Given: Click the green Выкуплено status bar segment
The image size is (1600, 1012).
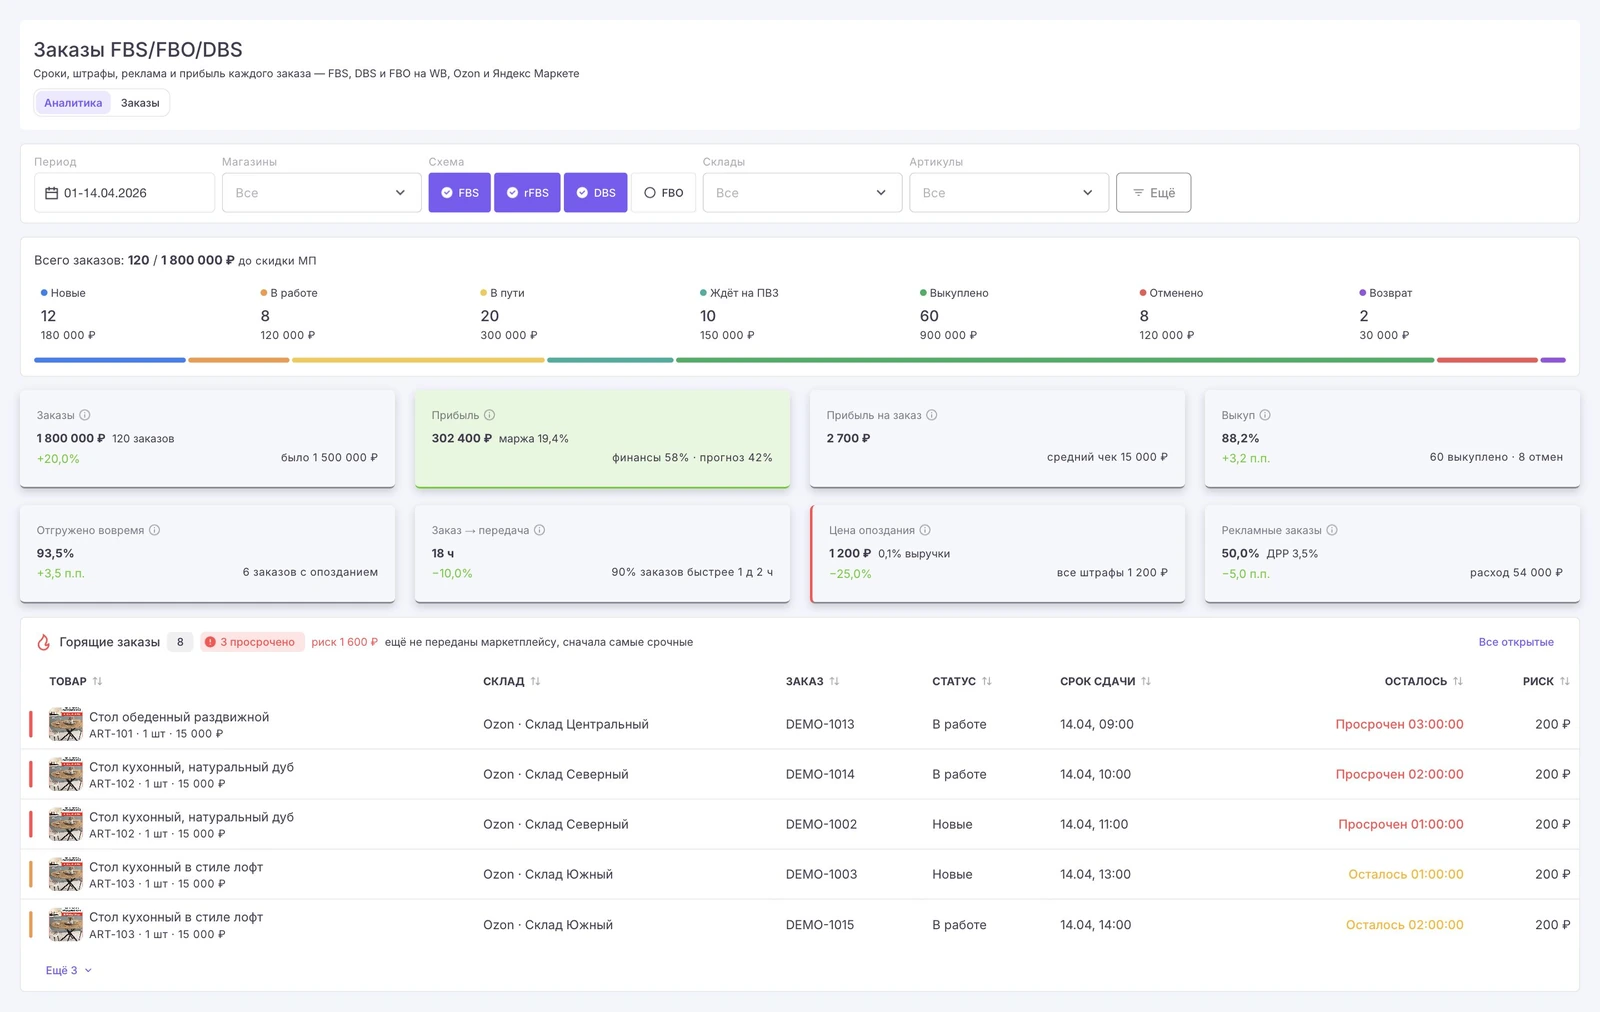Looking at the screenshot, I should [x=1055, y=360].
